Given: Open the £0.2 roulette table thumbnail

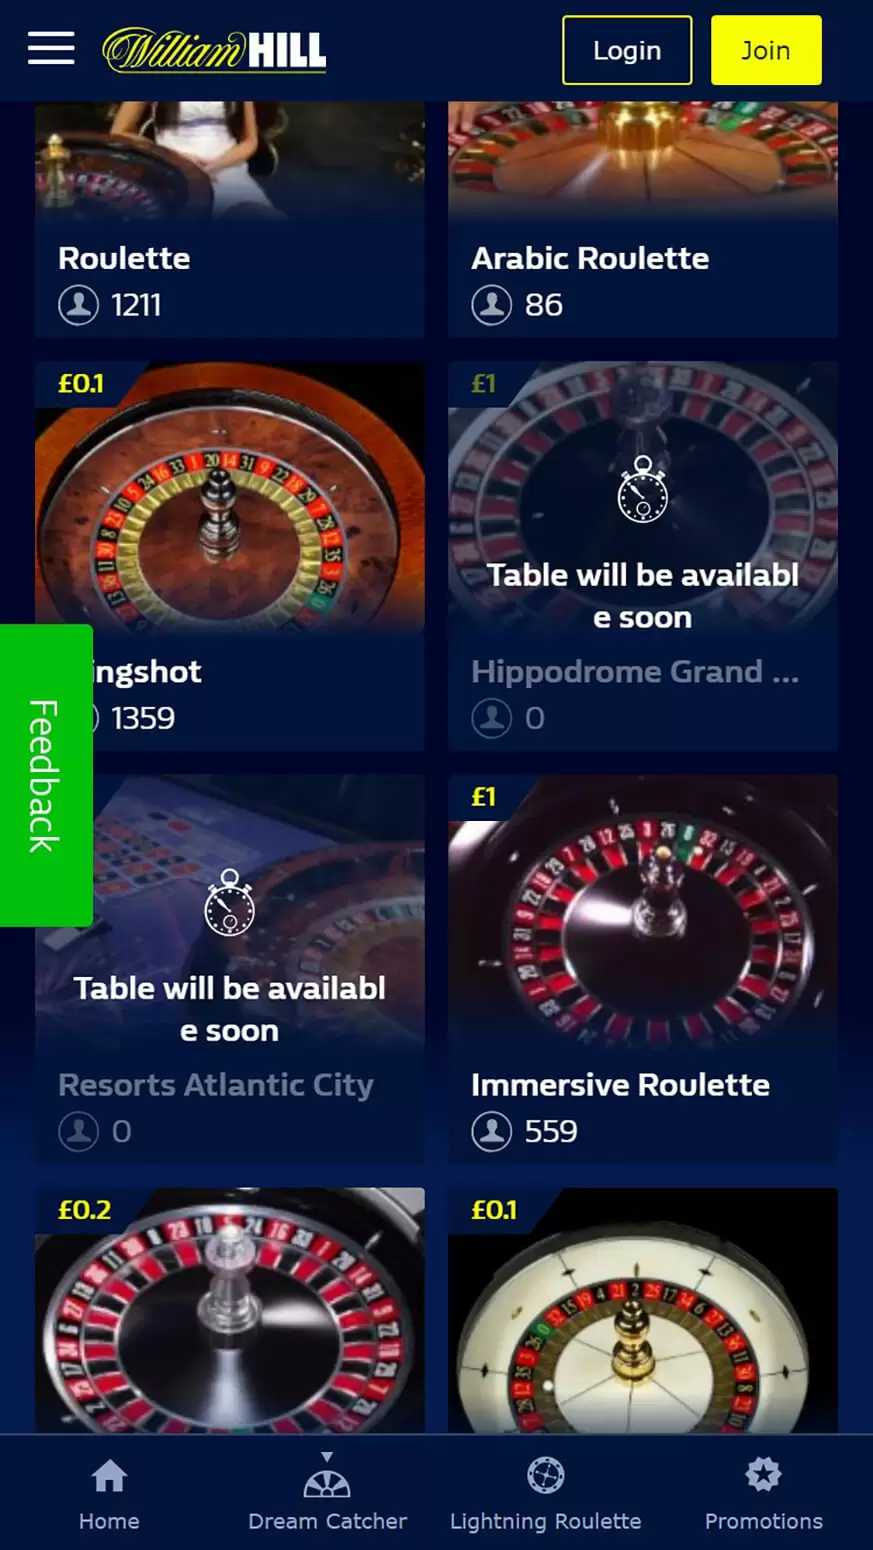Looking at the screenshot, I should pyautogui.click(x=229, y=1310).
